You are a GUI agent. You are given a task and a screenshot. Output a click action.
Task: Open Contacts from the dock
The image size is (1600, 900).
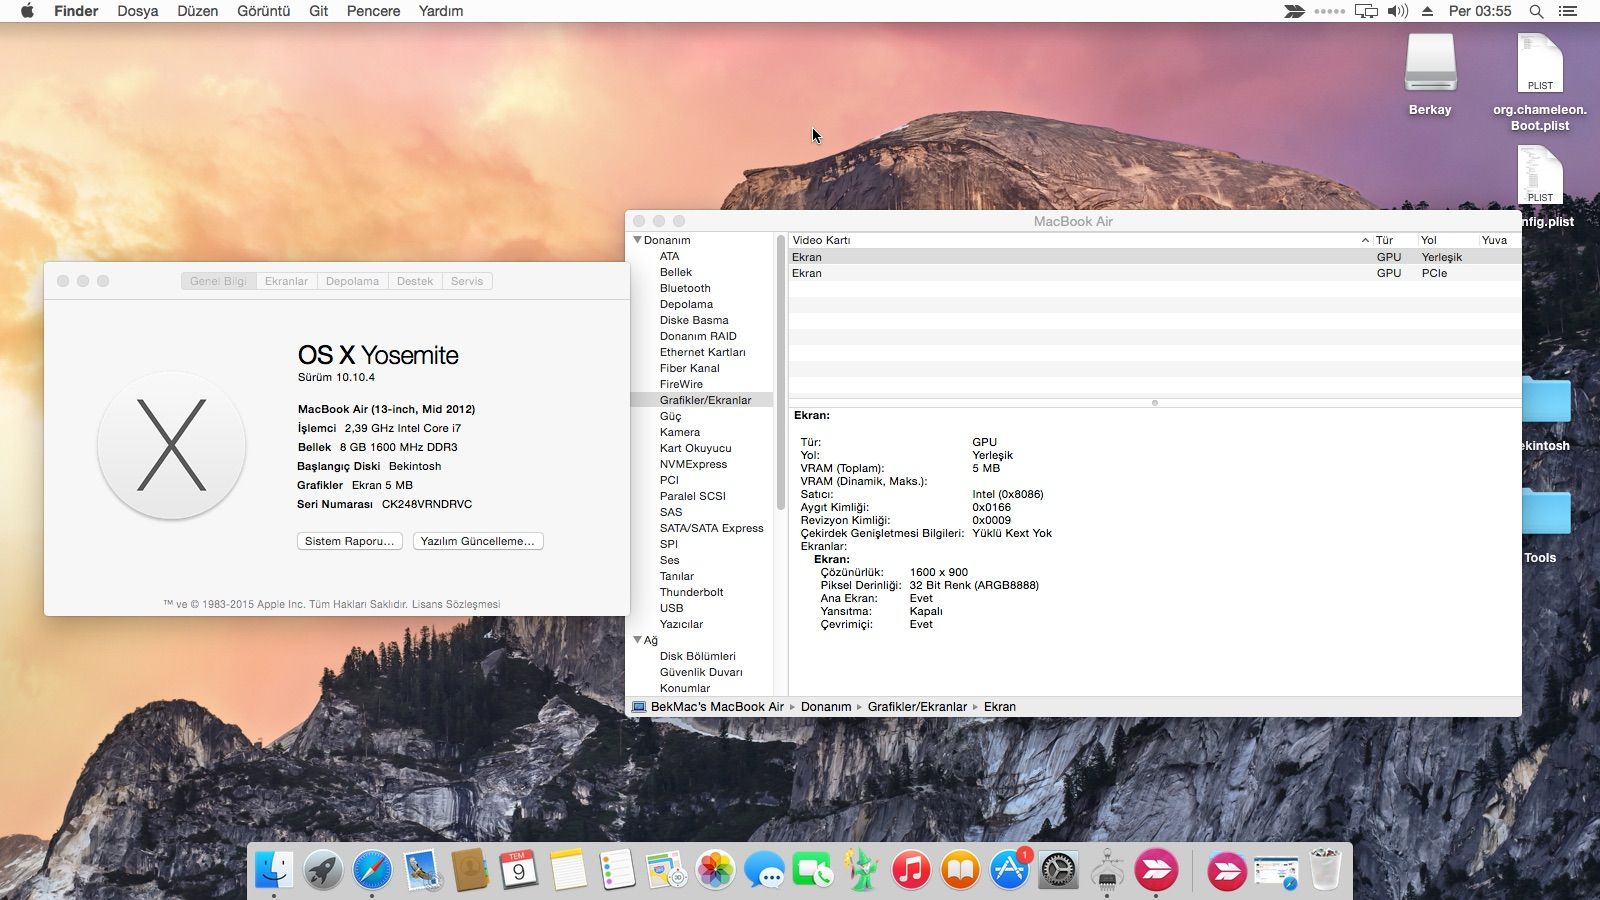coord(470,870)
